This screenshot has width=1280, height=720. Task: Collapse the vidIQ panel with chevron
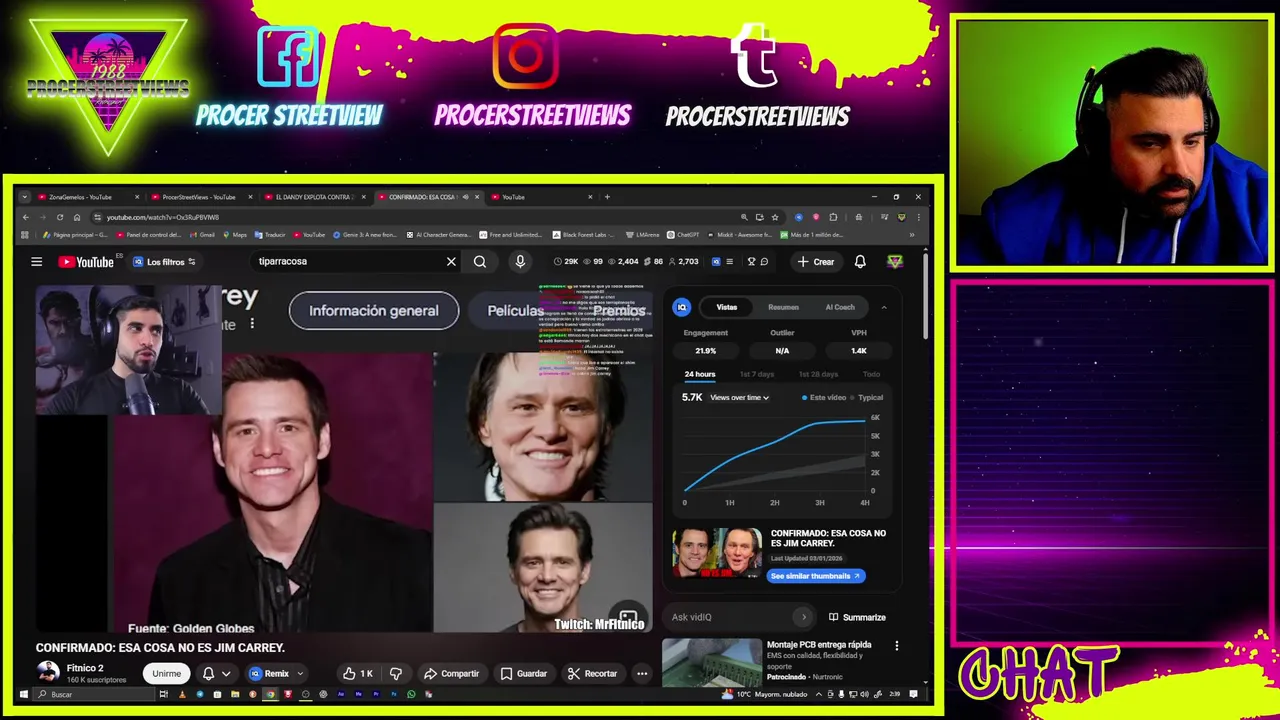pyautogui.click(x=883, y=307)
